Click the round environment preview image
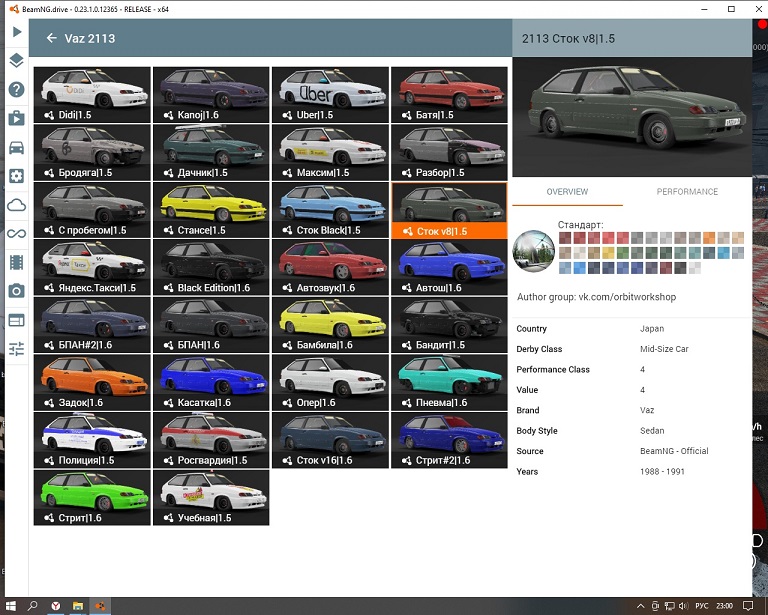Viewport: 768px width, 615px height. click(533, 252)
